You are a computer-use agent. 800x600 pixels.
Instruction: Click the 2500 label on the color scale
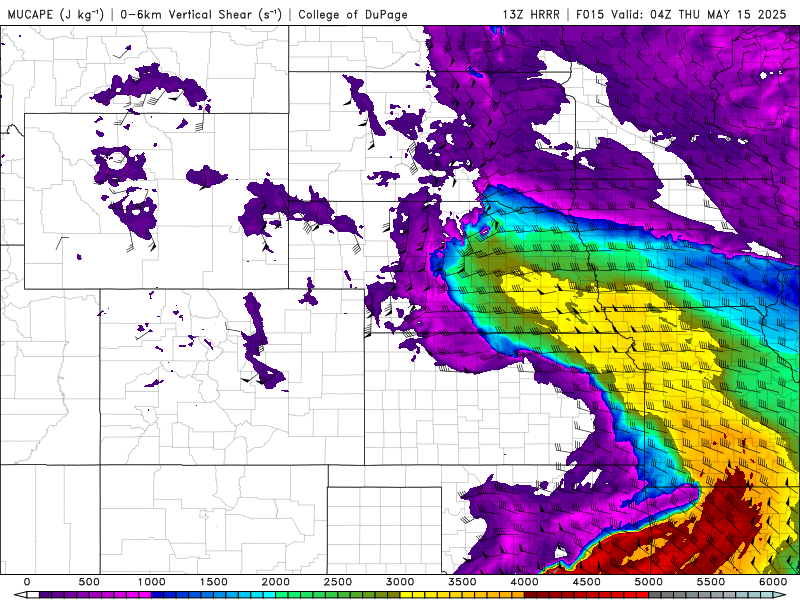338,582
